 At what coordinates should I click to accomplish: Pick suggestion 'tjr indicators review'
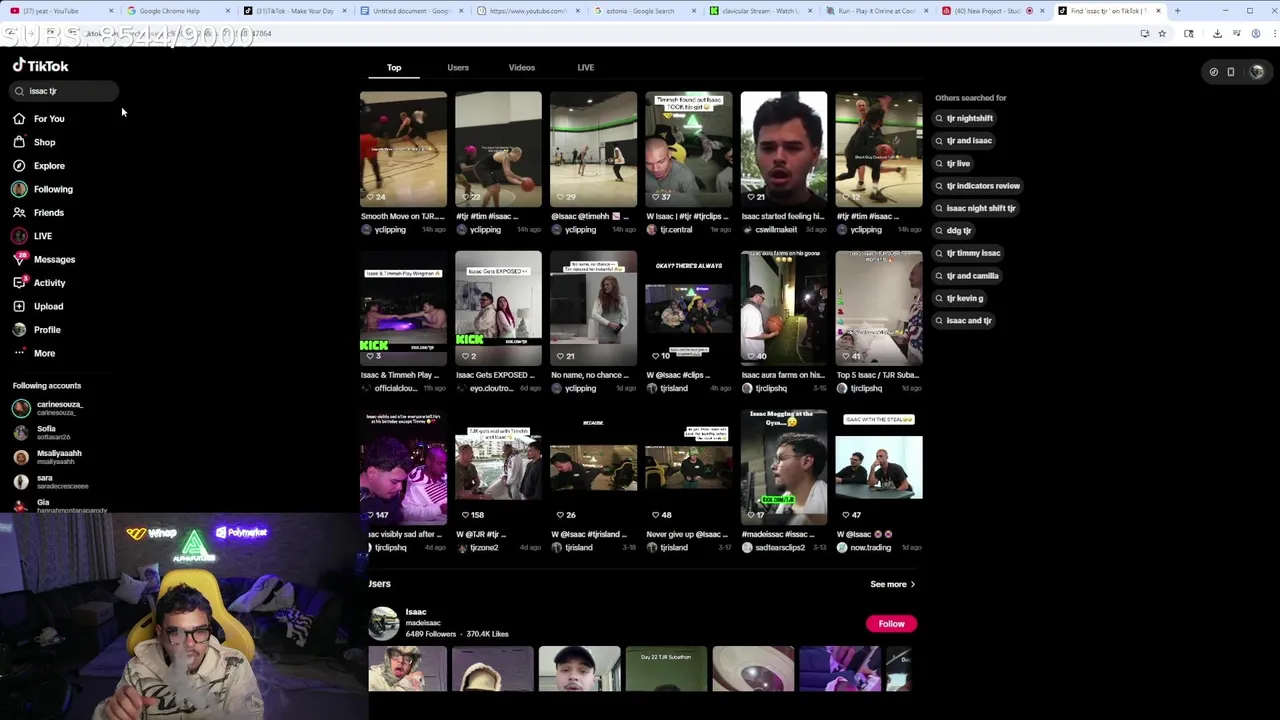[977, 186]
